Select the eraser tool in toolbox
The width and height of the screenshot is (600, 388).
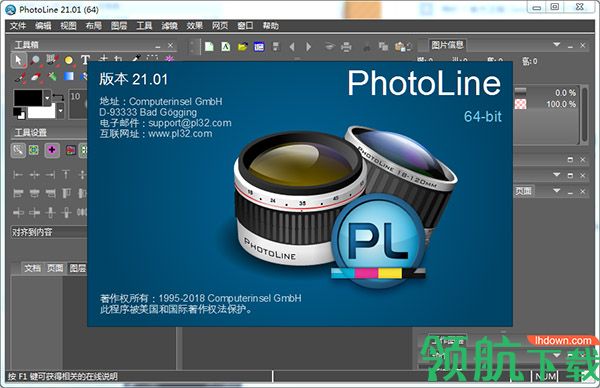36,77
